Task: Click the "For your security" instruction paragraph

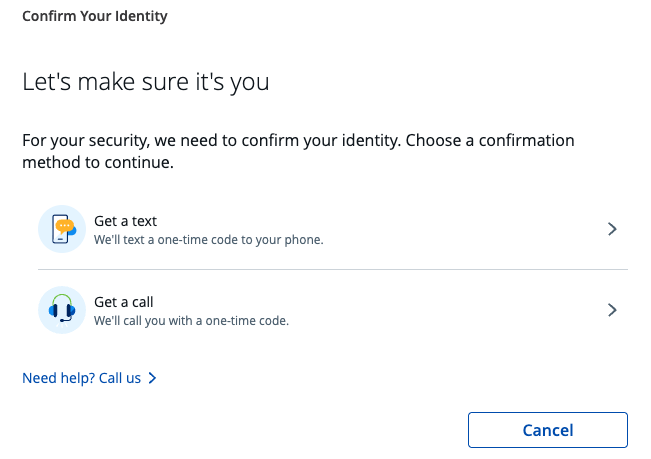Action: tap(298, 151)
